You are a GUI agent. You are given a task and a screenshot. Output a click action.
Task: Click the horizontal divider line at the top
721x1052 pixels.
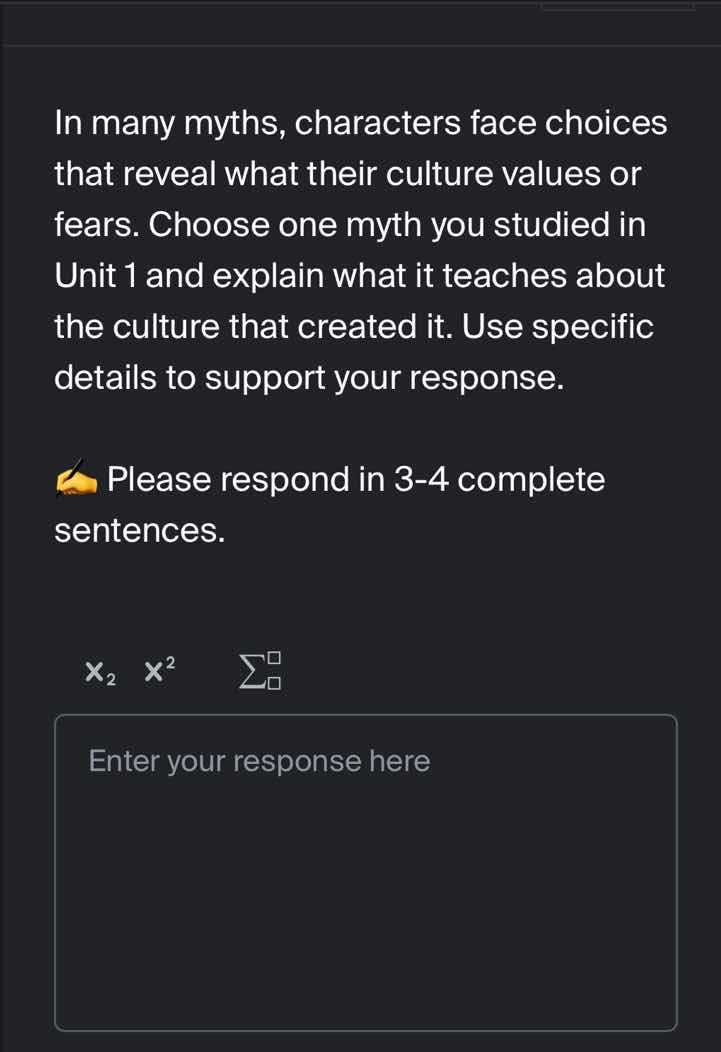click(x=360, y=45)
